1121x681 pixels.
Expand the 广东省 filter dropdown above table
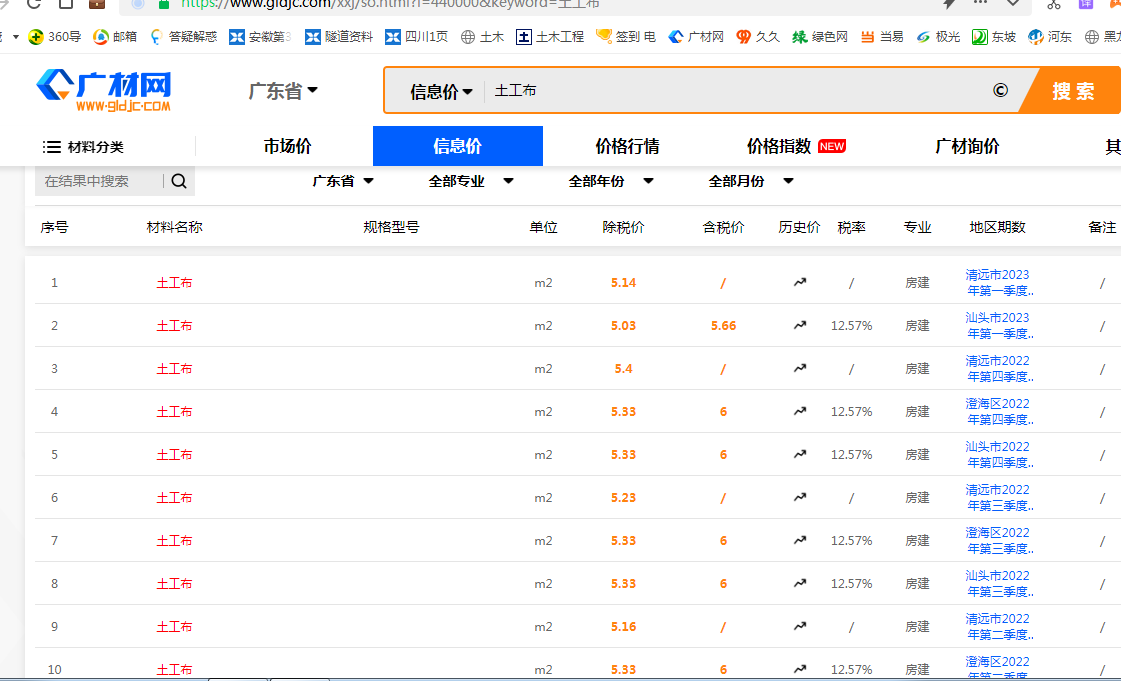point(343,182)
